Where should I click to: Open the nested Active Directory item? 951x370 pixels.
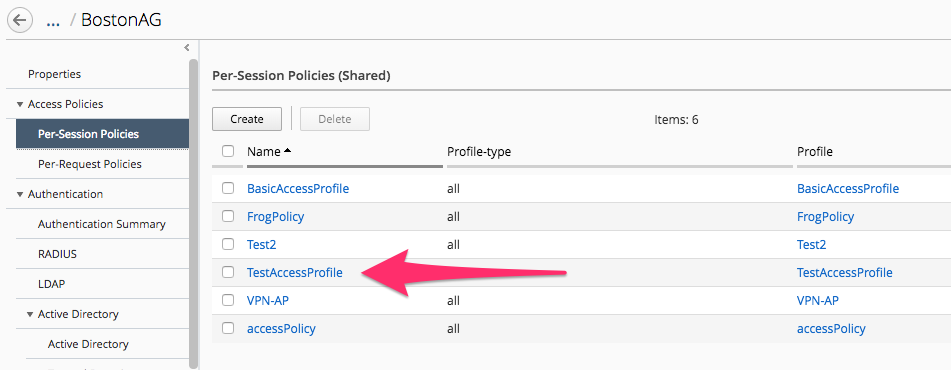coord(89,344)
